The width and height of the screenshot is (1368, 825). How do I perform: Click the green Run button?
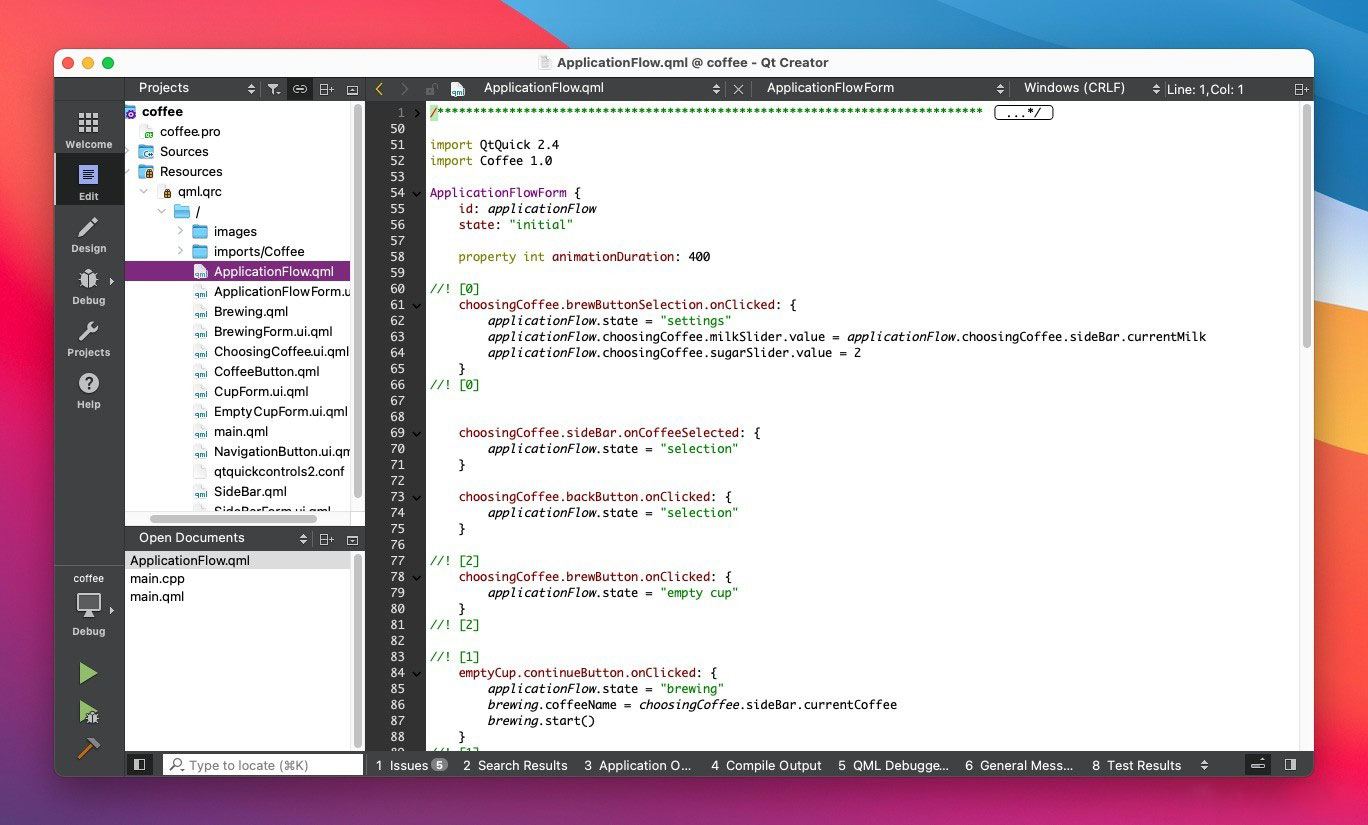point(89,673)
